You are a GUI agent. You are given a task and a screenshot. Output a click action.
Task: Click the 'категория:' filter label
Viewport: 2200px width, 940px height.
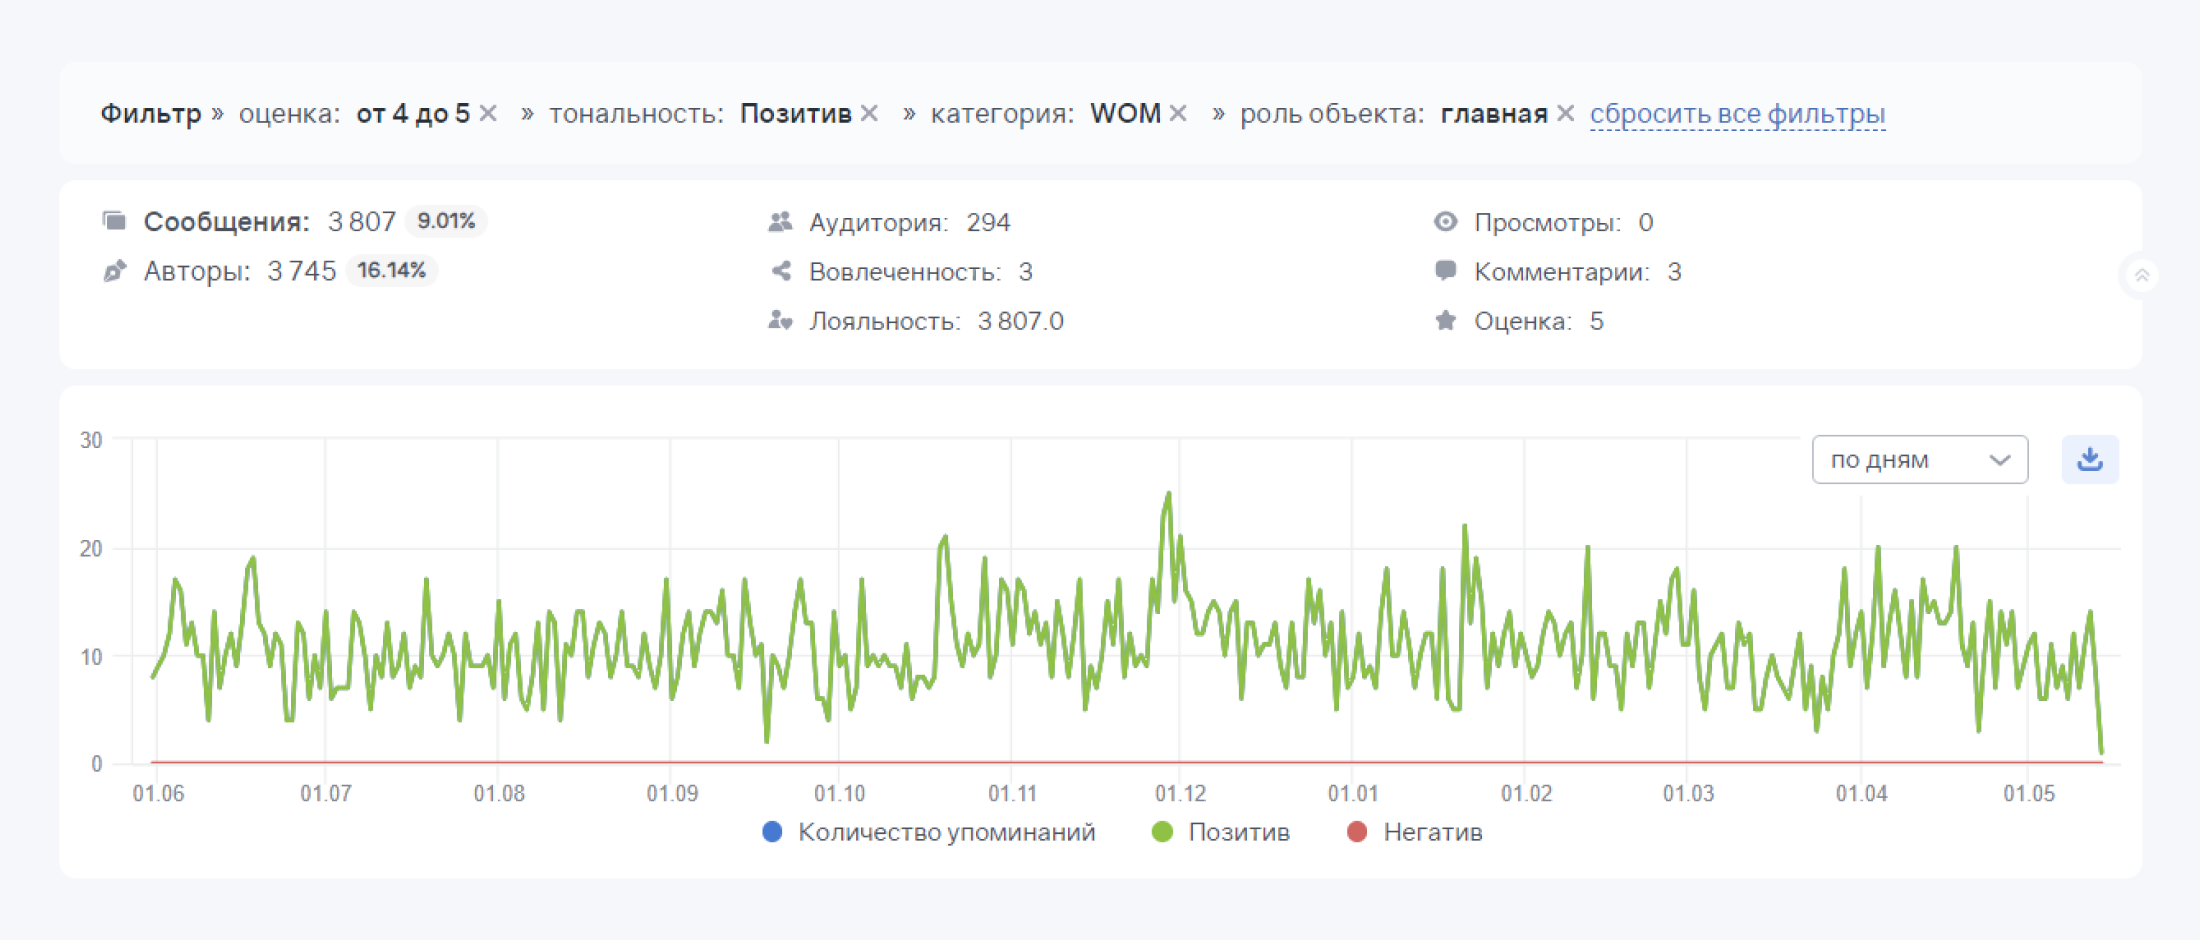tap(1002, 114)
